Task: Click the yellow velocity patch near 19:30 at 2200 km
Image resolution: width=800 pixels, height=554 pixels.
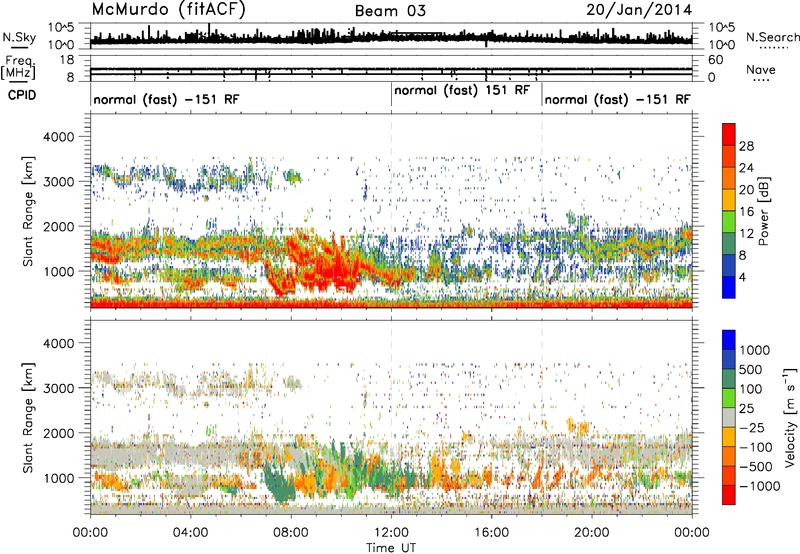Action: coord(579,424)
